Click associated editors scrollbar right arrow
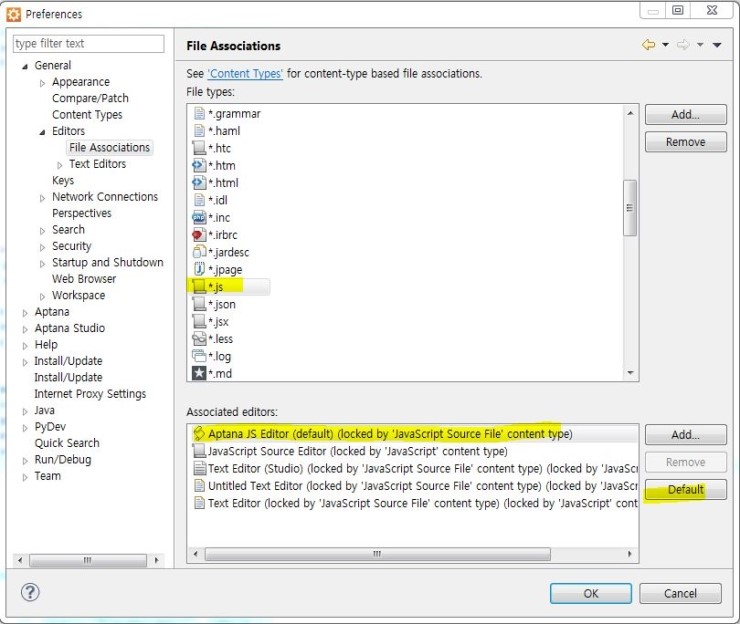The height and width of the screenshot is (624, 740). tap(630, 554)
